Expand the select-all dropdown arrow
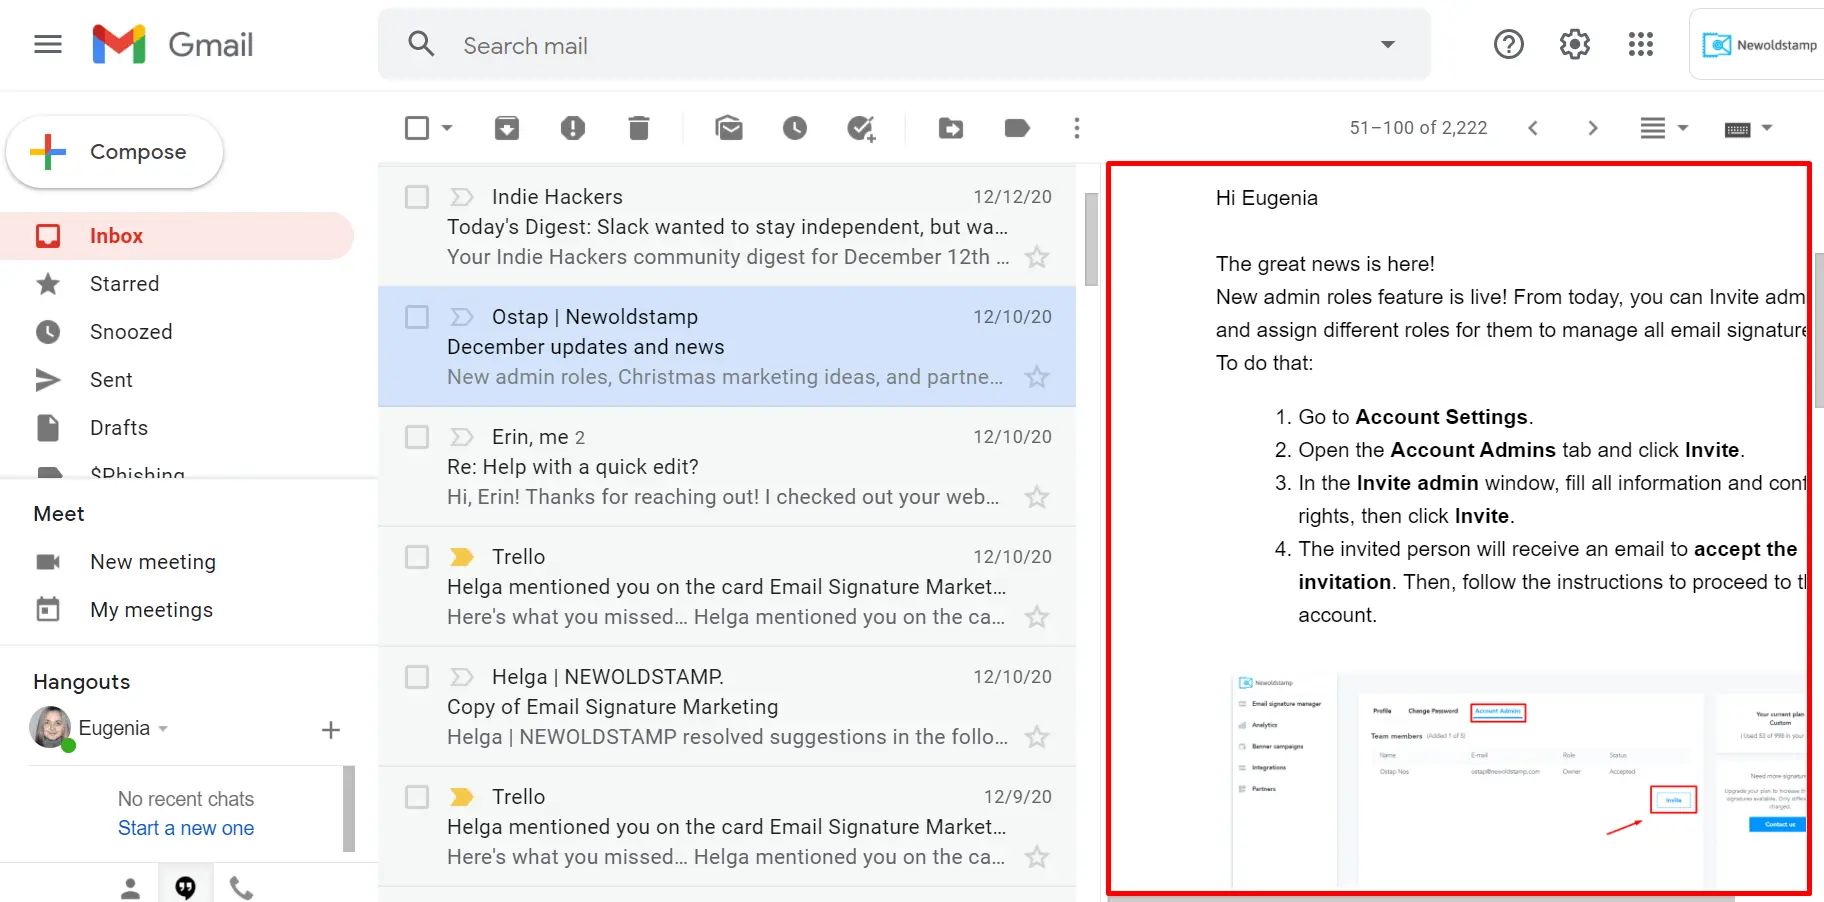Image resolution: width=1824 pixels, height=902 pixels. 447,128
